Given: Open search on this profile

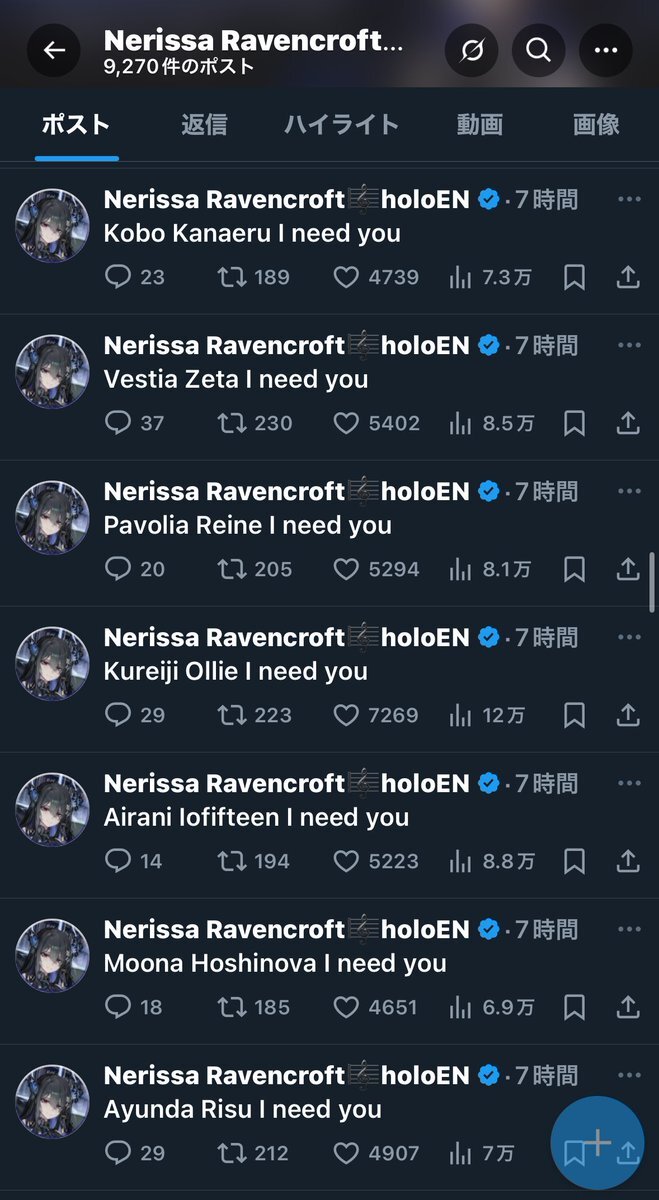Looking at the screenshot, I should [x=538, y=50].
